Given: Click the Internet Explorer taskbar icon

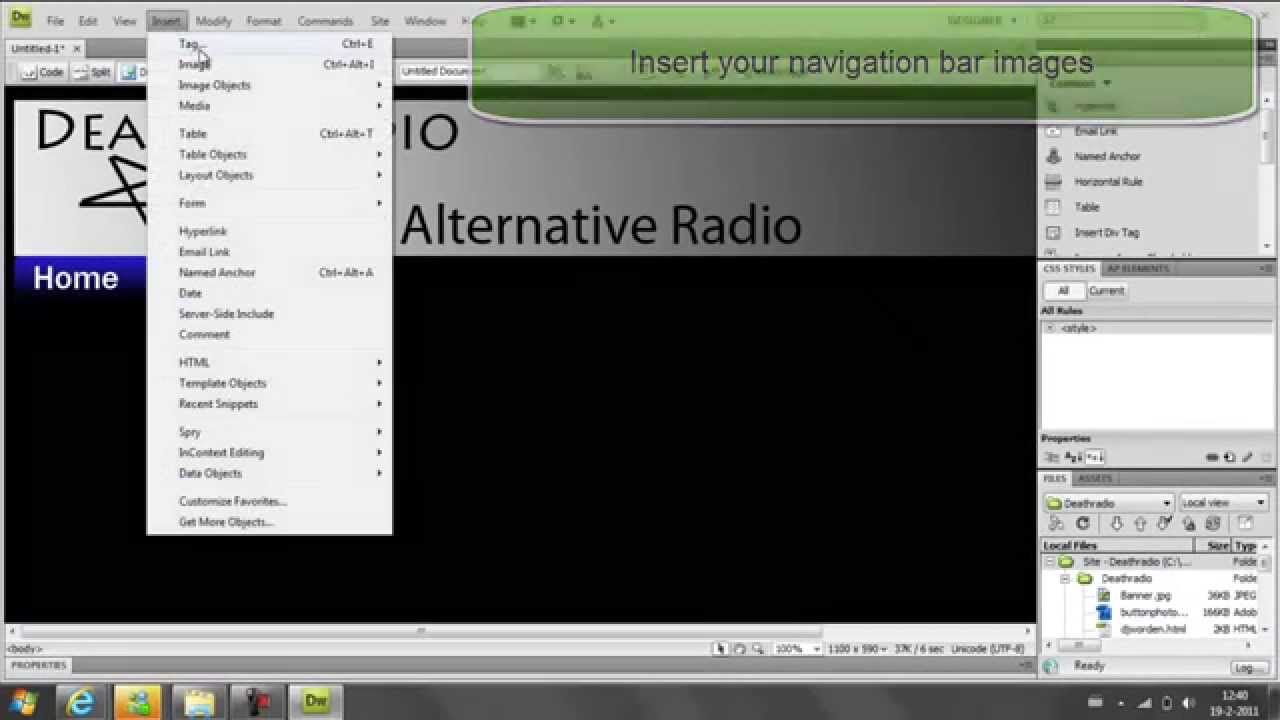Looking at the screenshot, I should point(80,701).
